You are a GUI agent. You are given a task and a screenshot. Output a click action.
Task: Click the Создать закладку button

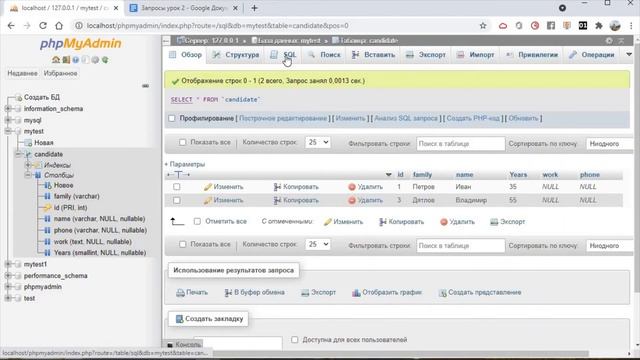pos(209,319)
